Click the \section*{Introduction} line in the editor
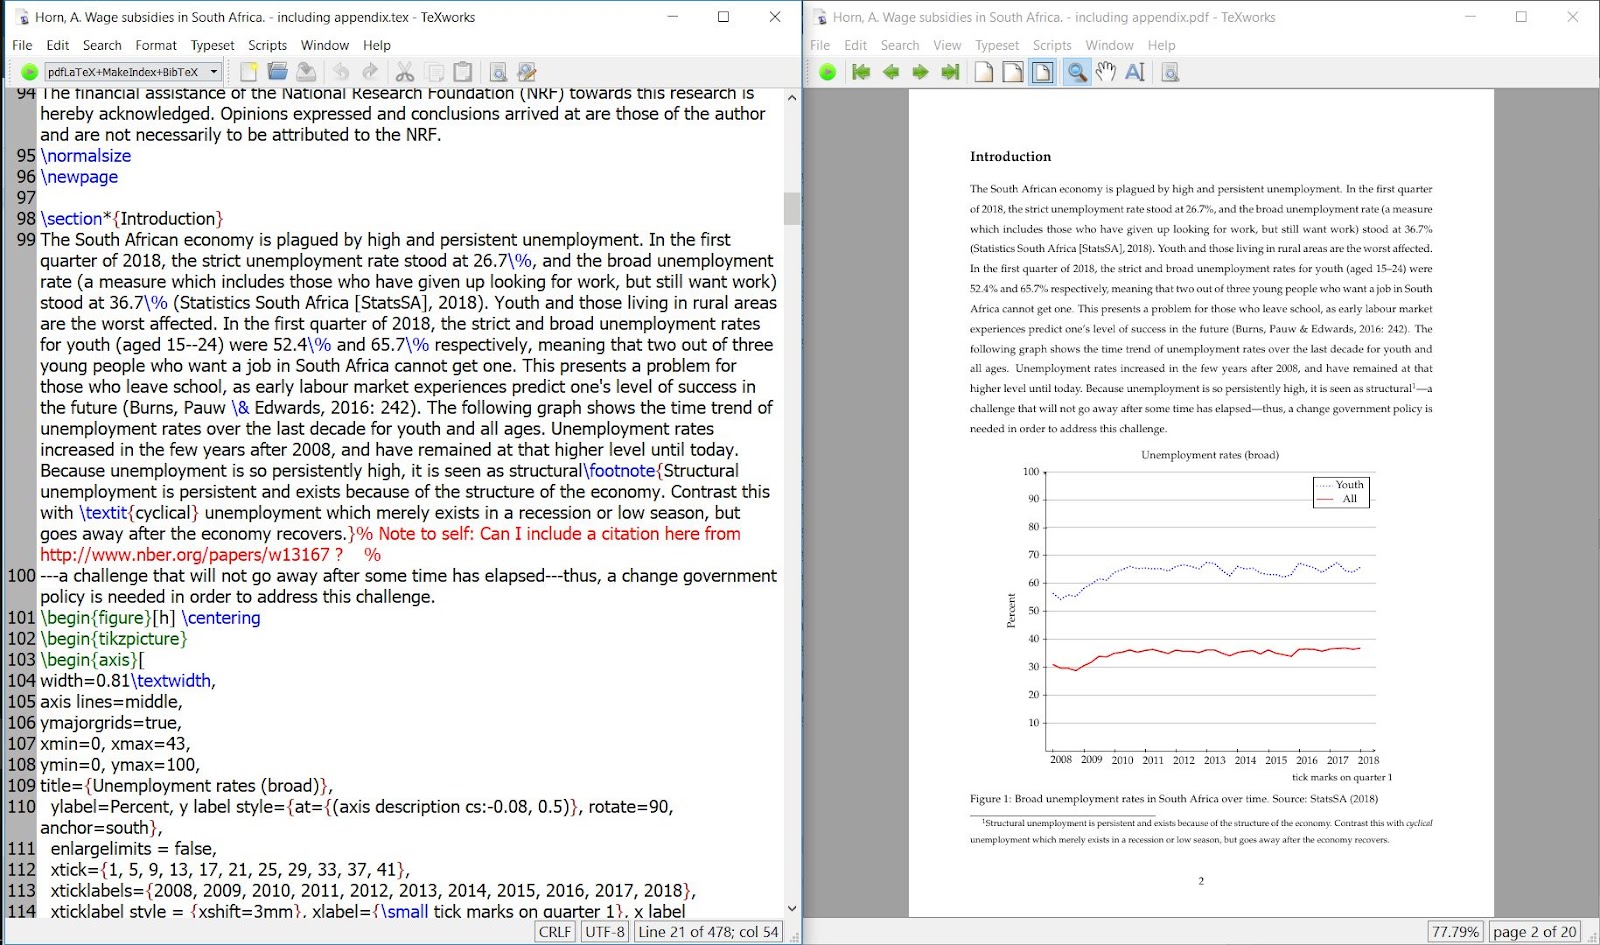 point(132,219)
